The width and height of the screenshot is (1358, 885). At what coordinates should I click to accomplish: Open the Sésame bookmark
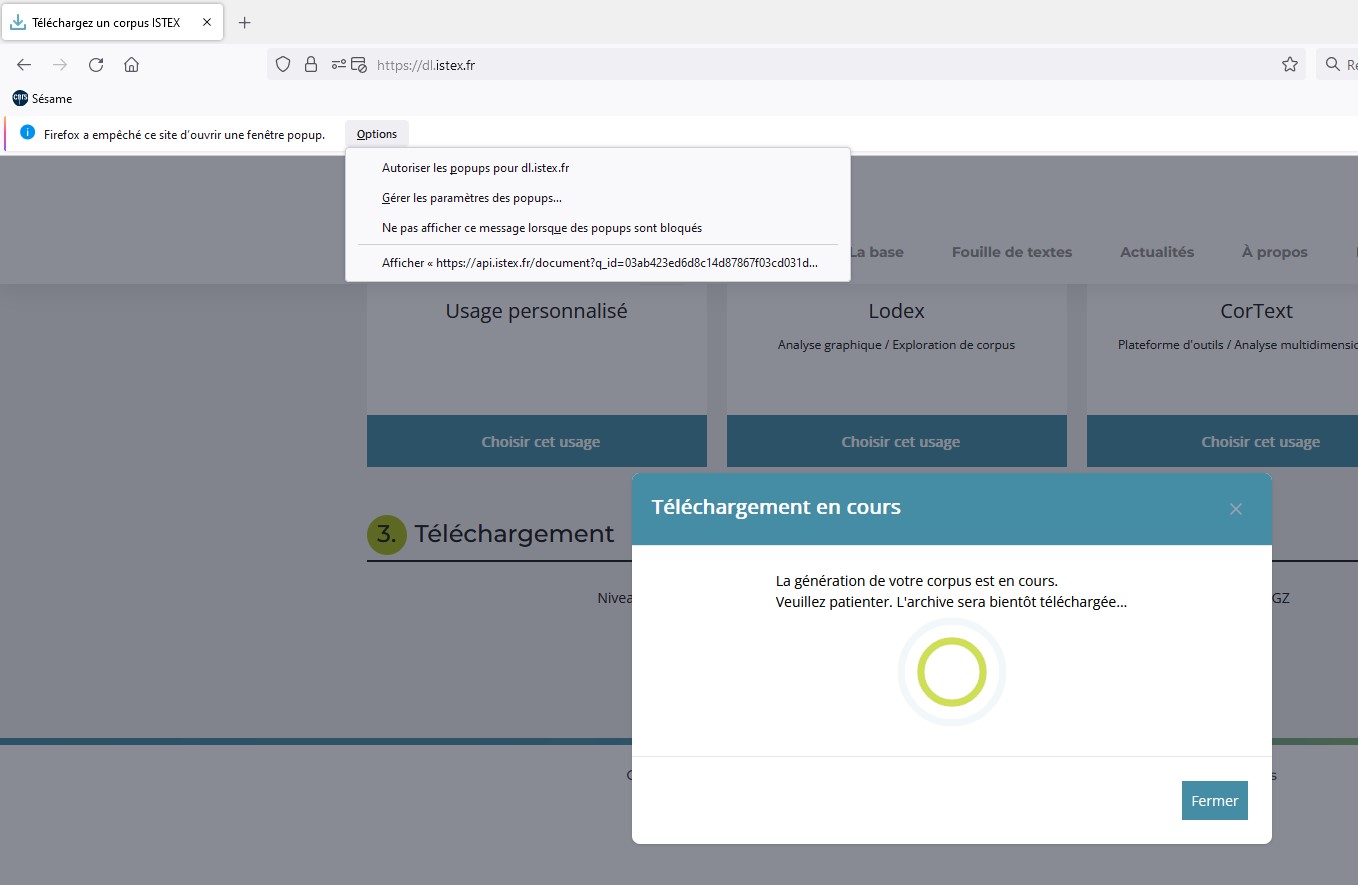click(43, 99)
